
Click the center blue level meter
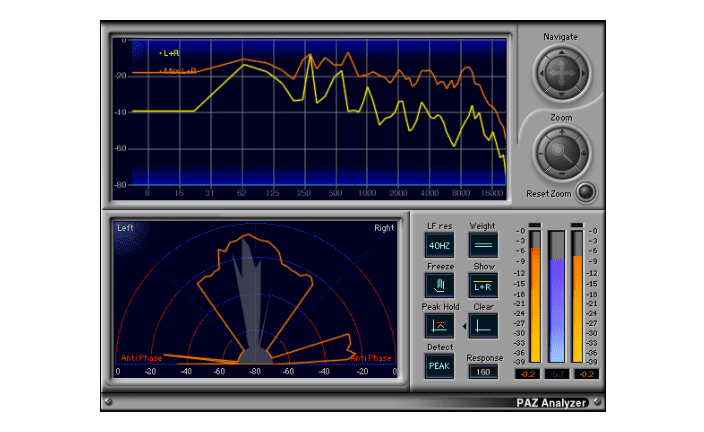(x=557, y=296)
